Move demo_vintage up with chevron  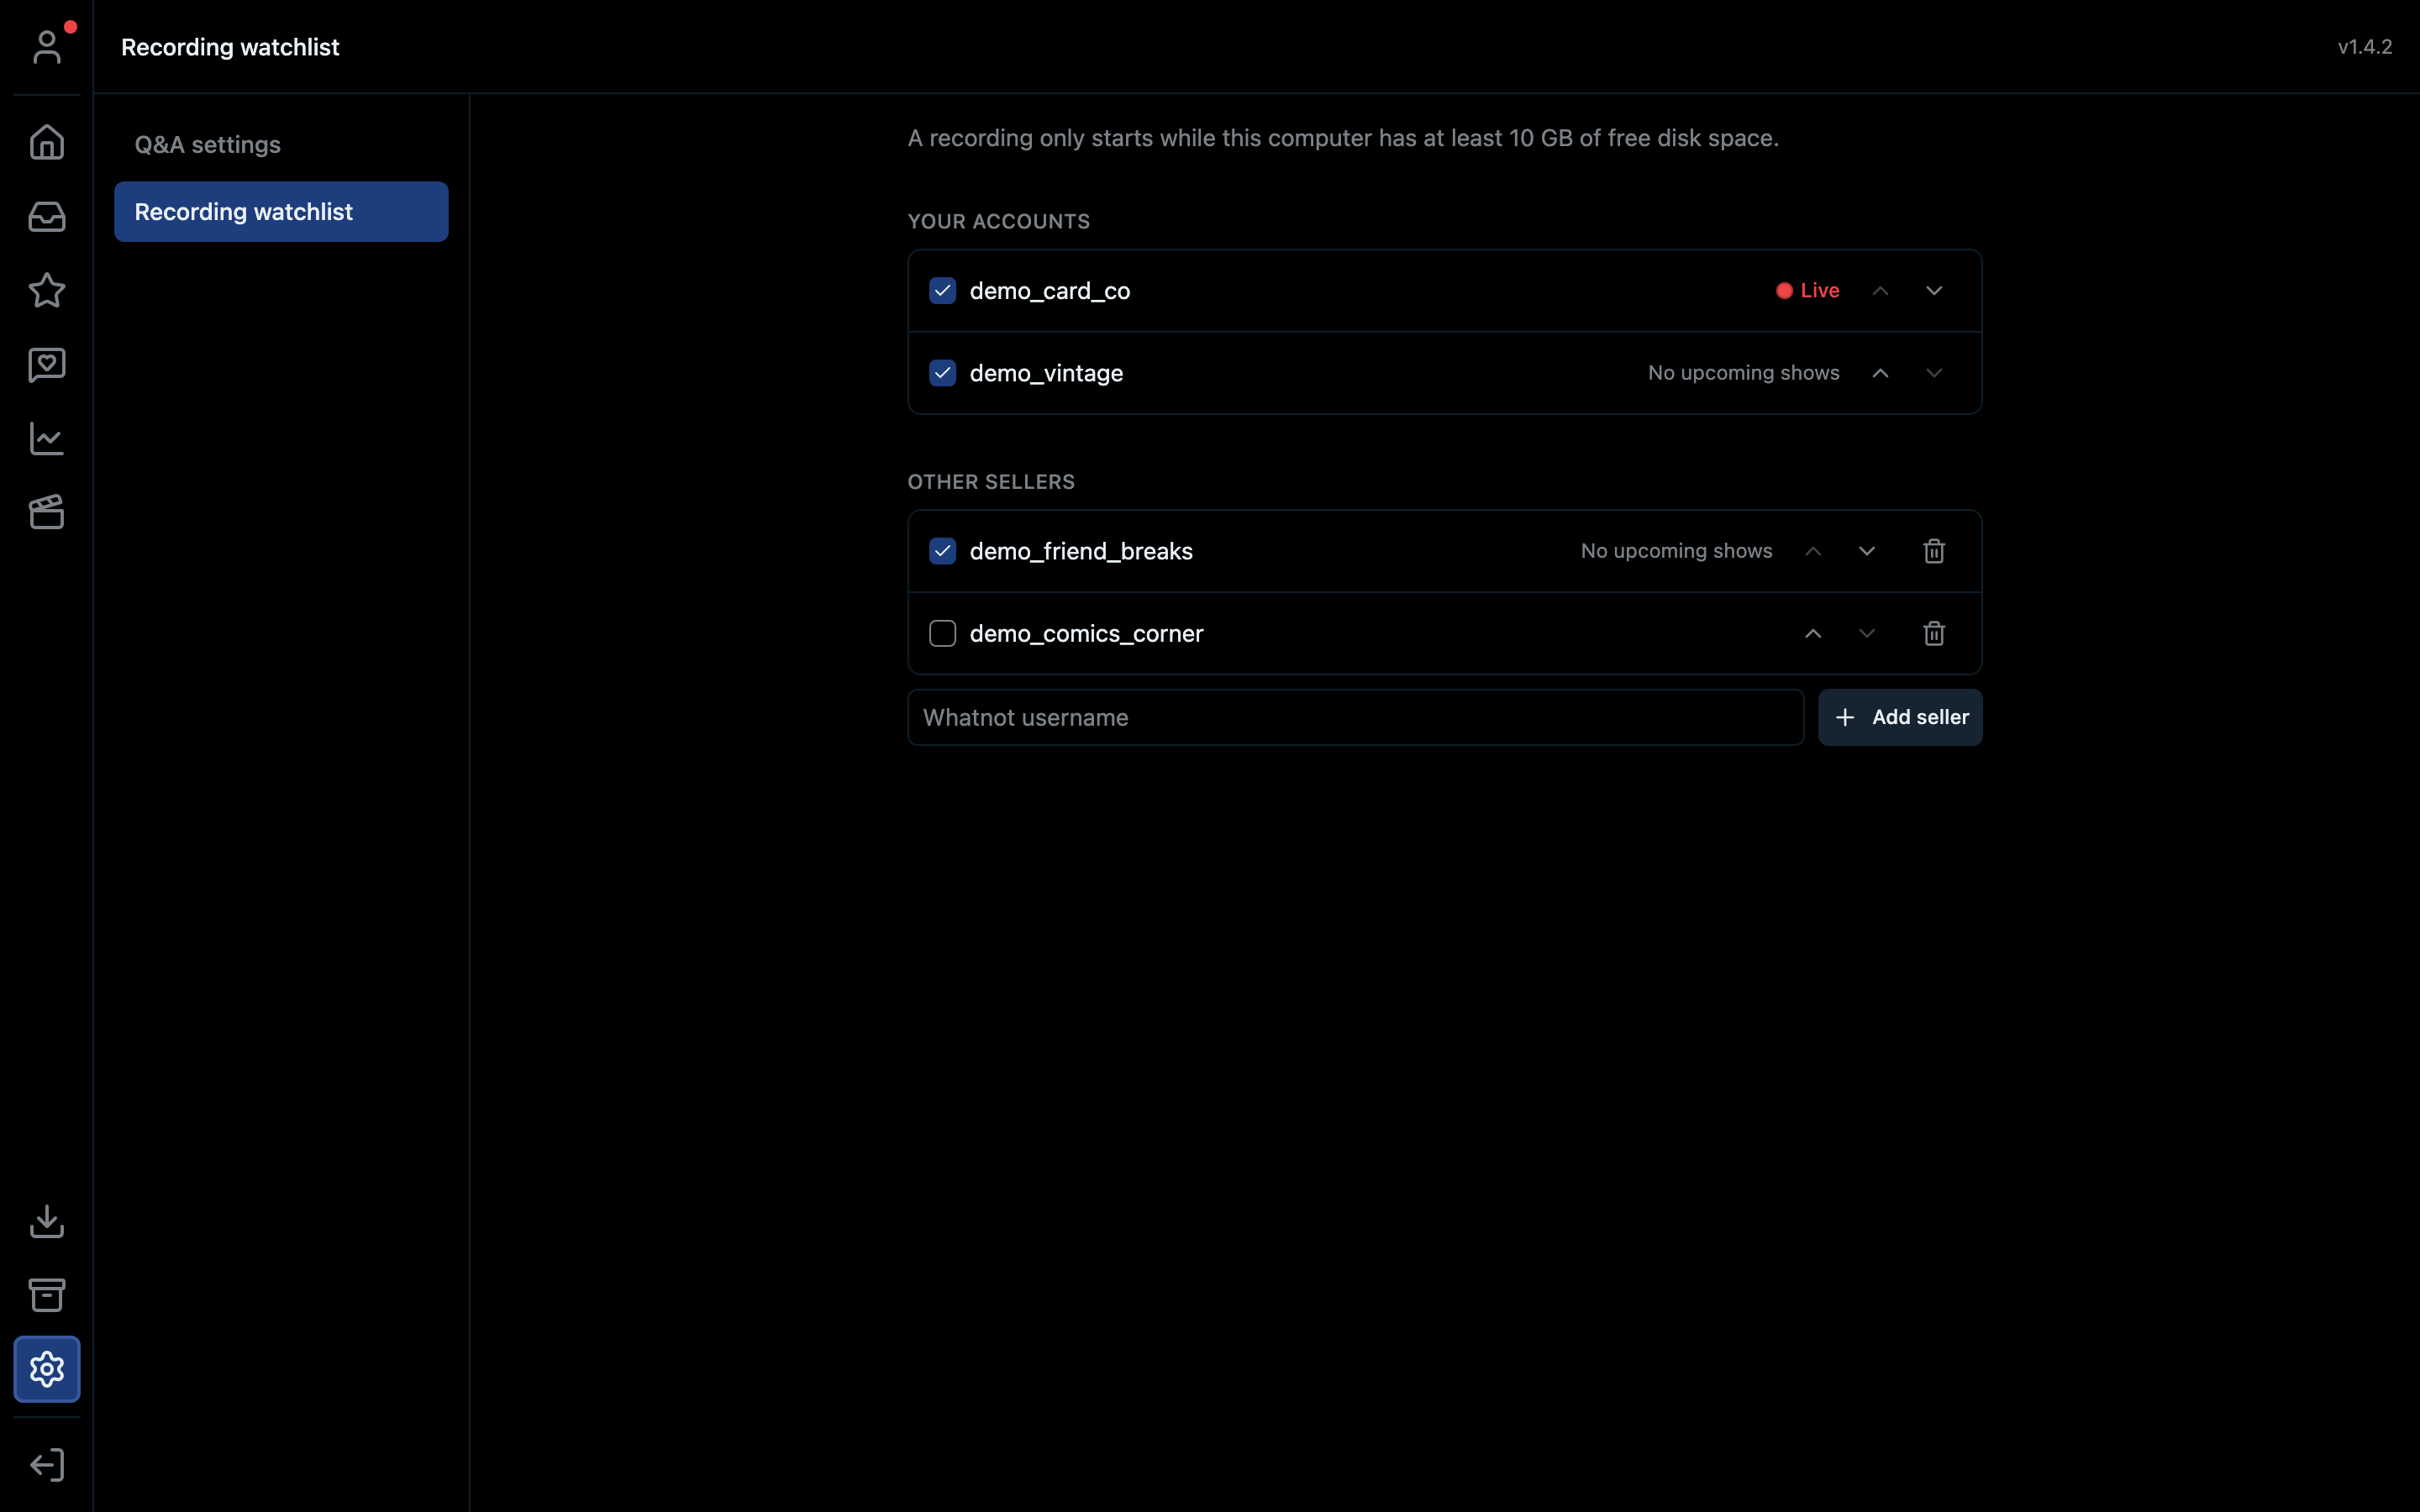(x=1880, y=373)
